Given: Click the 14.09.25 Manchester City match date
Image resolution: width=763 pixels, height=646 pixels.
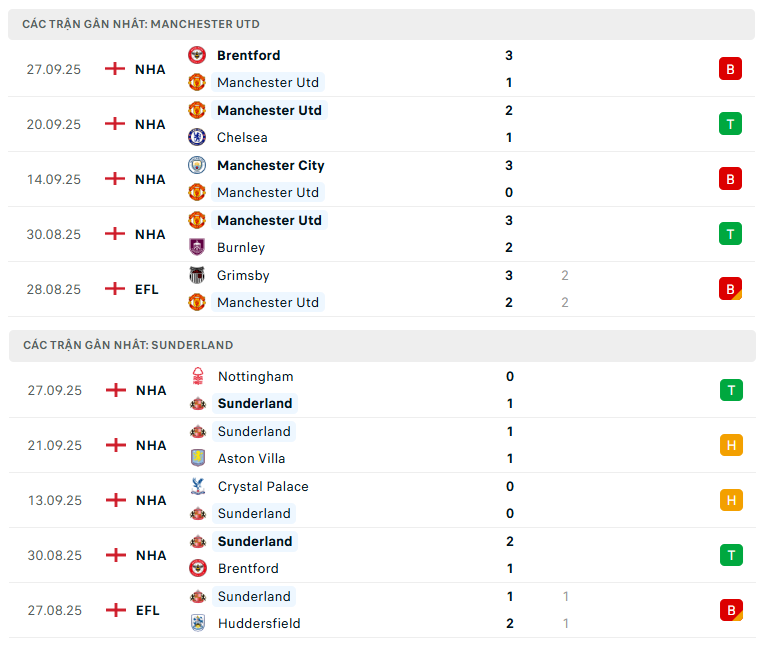Looking at the screenshot, I should 54,179.
